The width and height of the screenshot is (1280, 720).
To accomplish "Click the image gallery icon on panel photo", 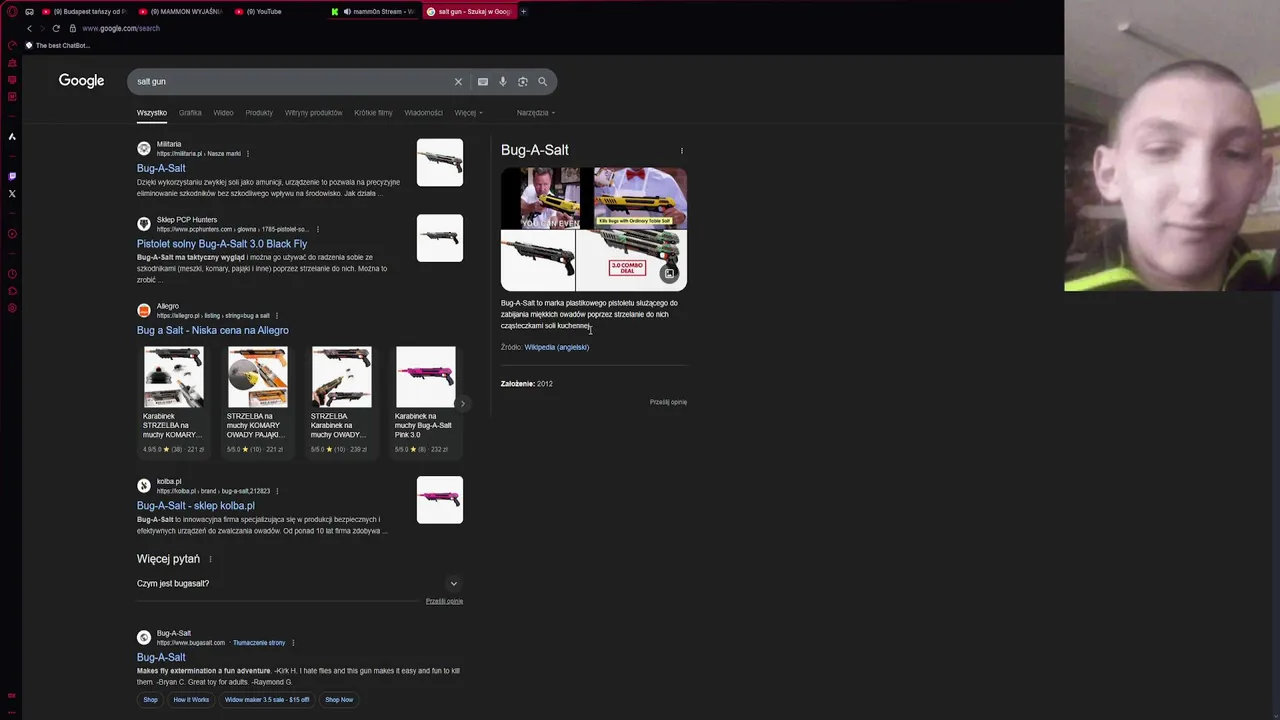I will (x=669, y=273).
